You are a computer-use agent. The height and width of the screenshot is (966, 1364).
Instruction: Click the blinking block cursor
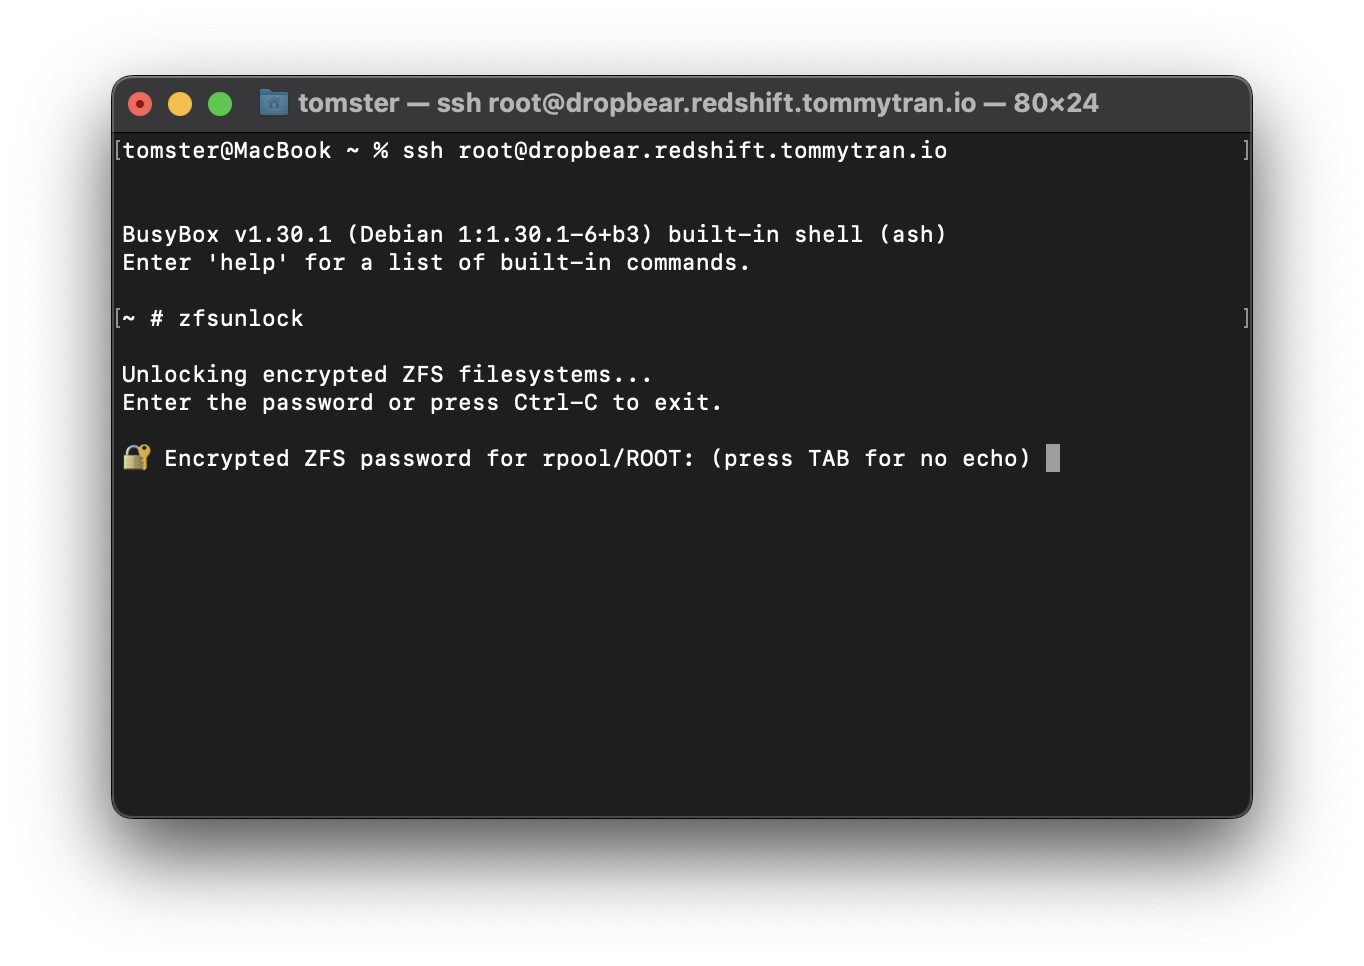[x=1054, y=458]
